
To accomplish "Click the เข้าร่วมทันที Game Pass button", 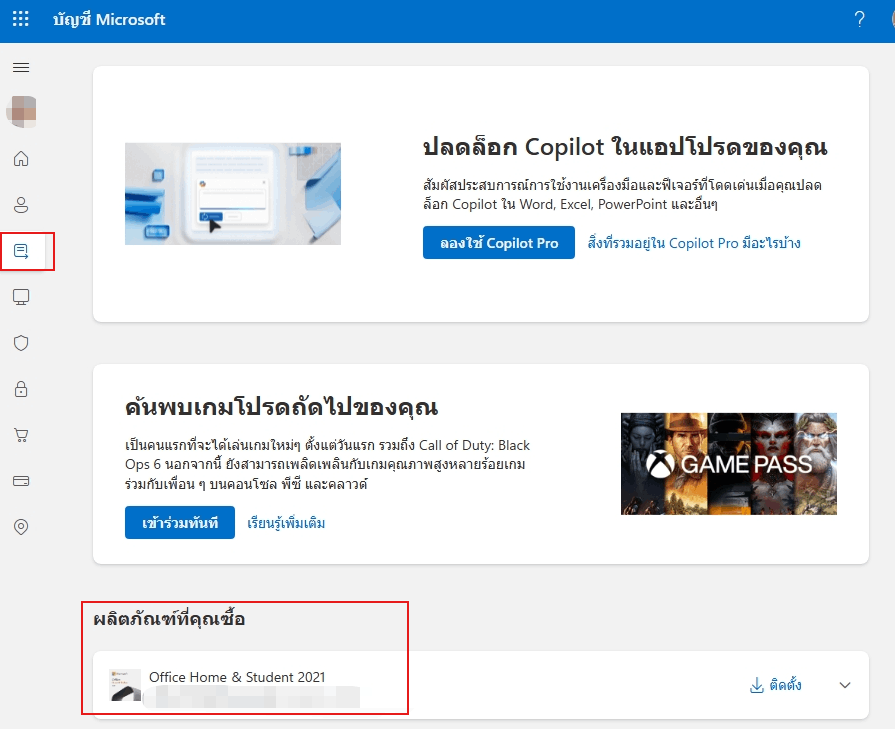I will click(180, 522).
